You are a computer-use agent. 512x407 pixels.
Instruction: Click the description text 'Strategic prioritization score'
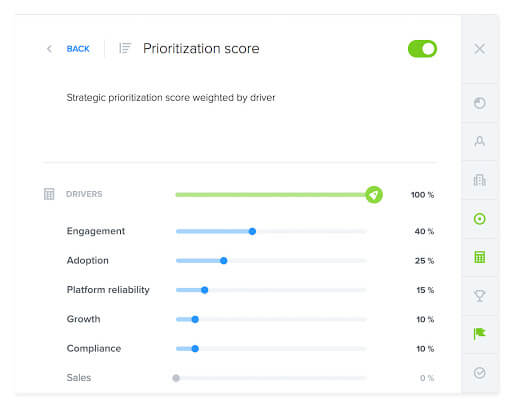pyautogui.click(x=129, y=98)
